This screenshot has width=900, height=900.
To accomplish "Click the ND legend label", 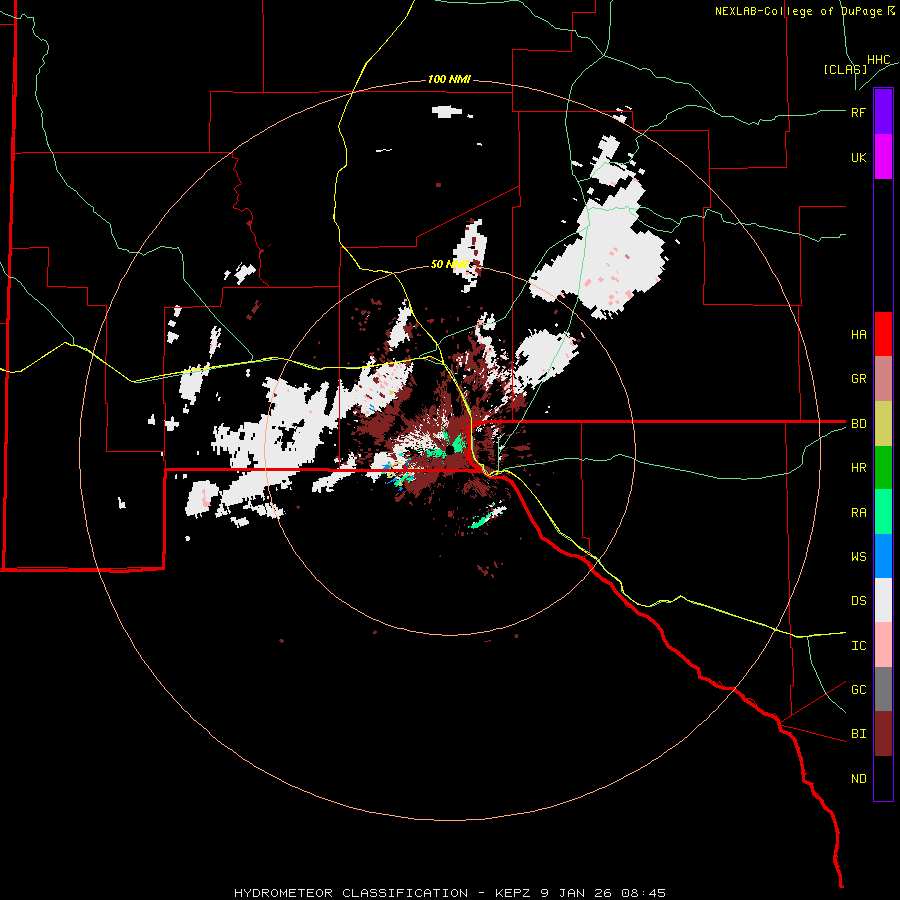I will (x=858, y=779).
